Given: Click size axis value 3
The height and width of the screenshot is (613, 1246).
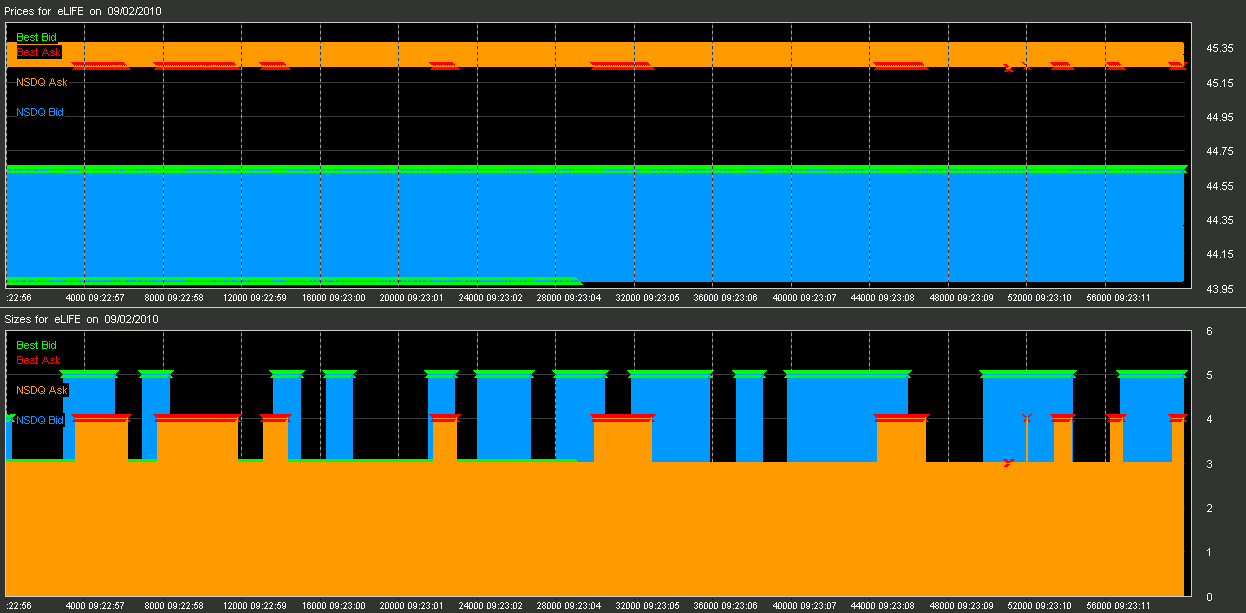Looking at the screenshot, I should [x=1210, y=464].
